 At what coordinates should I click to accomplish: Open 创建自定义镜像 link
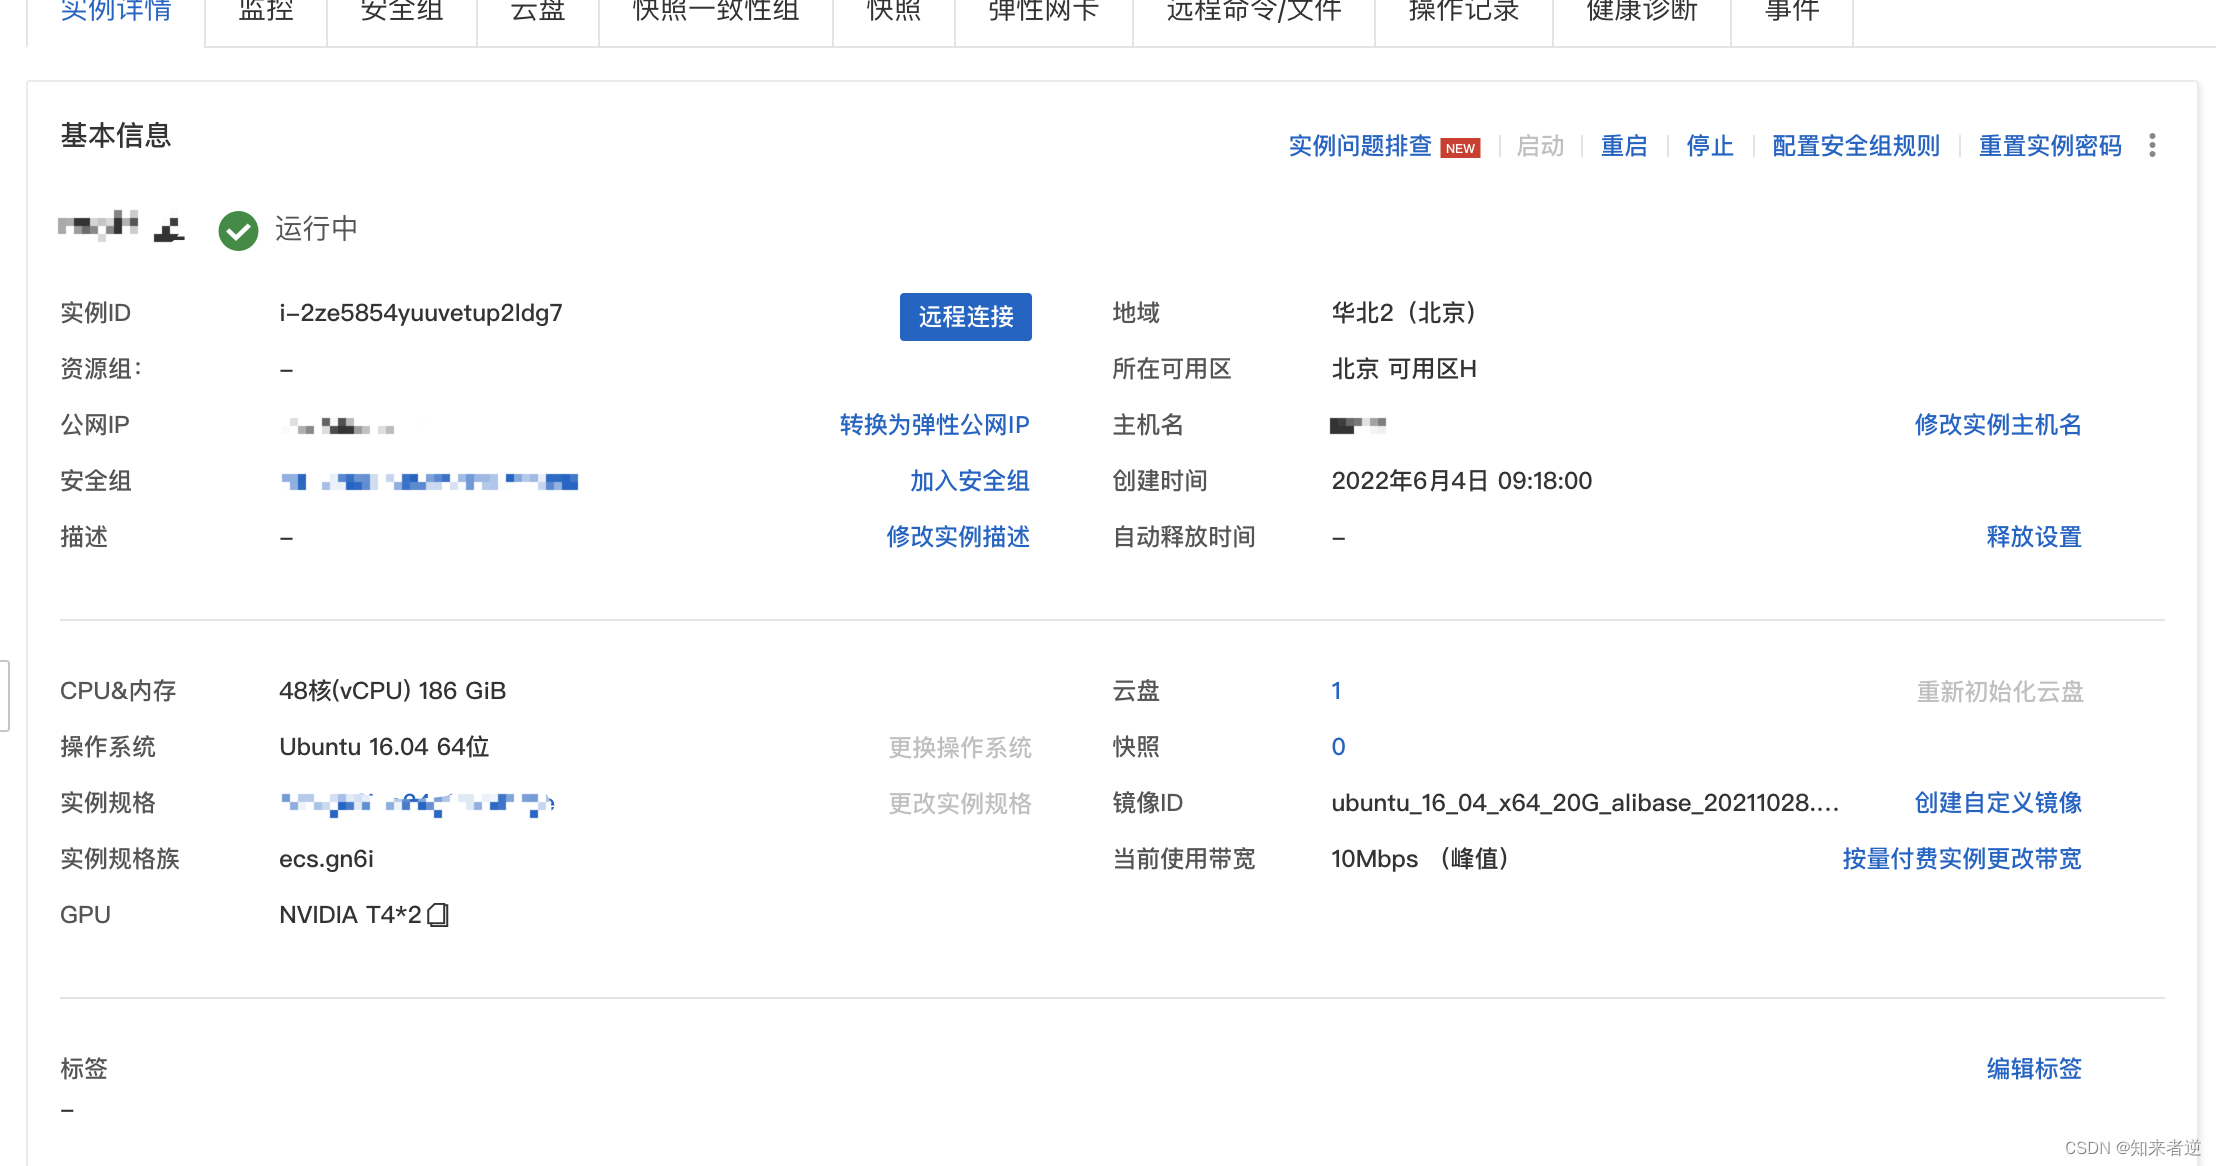1998,803
